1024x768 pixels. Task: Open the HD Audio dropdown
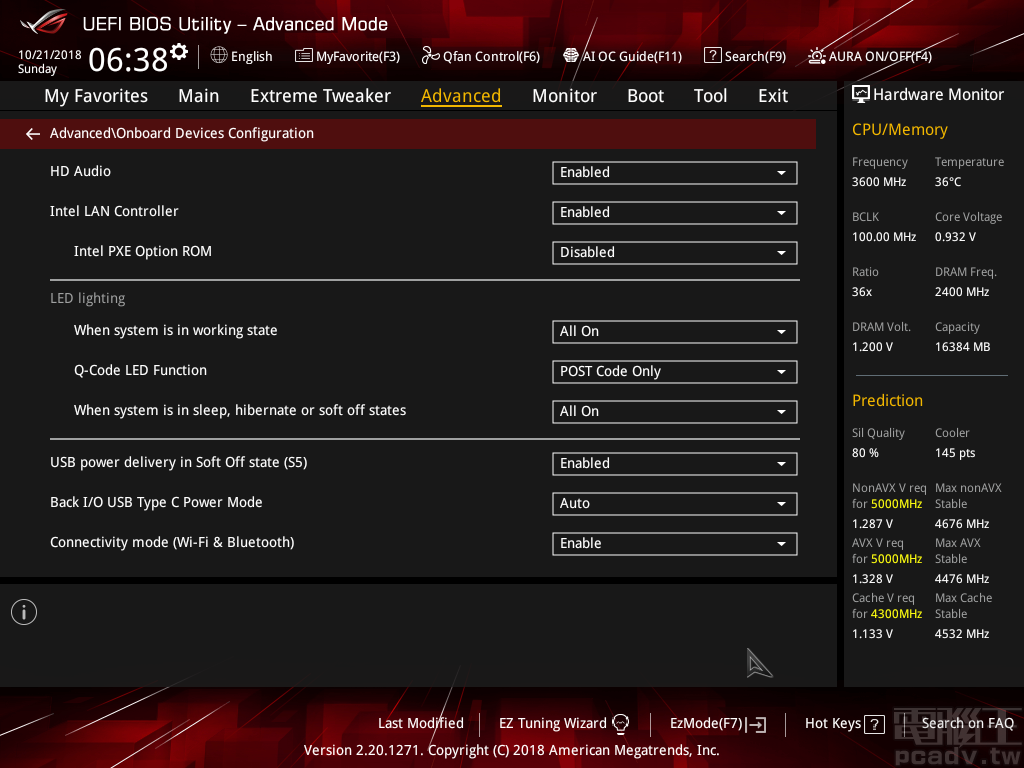pyautogui.click(x=675, y=173)
